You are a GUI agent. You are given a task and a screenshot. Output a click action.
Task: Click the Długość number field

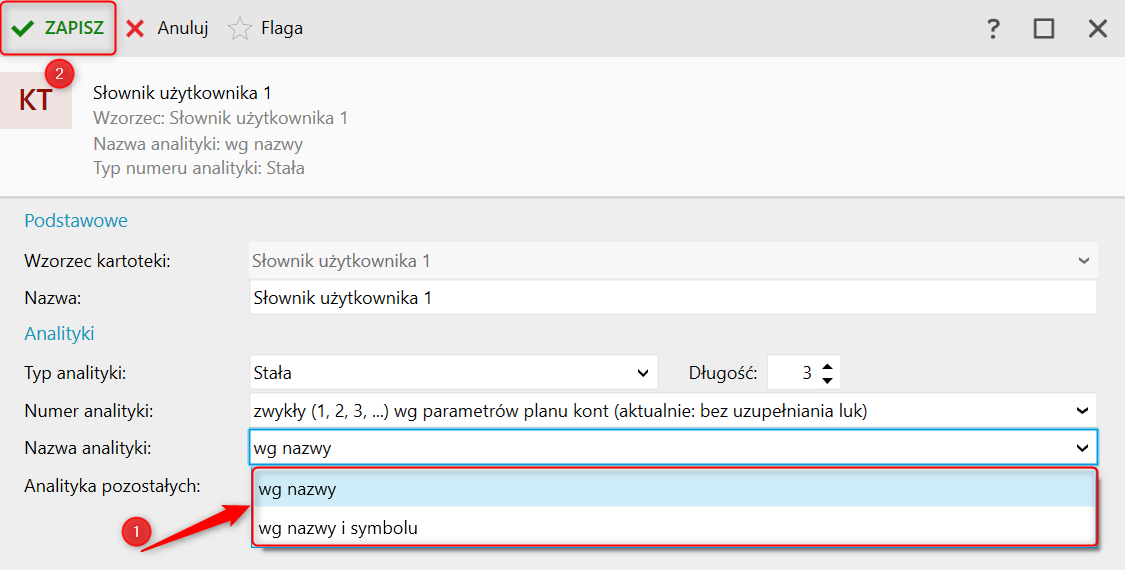pos(792,373)
